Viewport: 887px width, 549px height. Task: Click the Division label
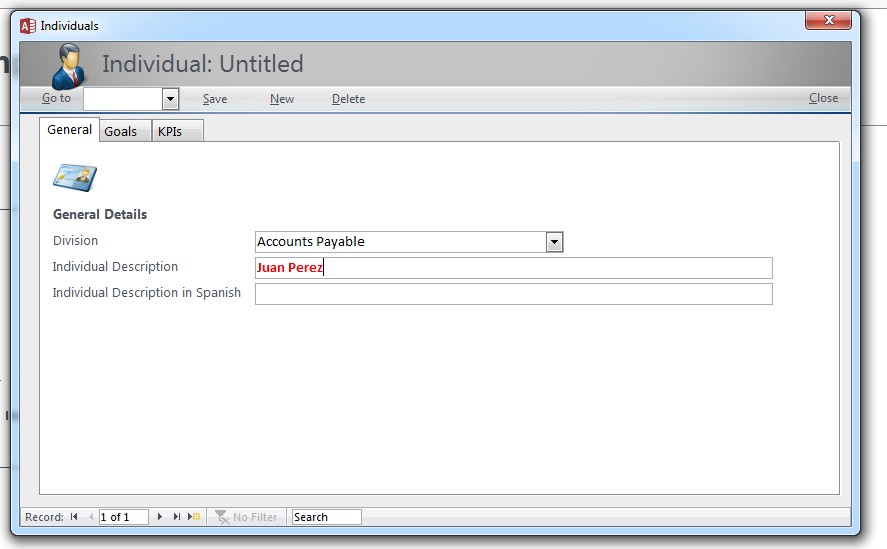[x=75, y=241]
